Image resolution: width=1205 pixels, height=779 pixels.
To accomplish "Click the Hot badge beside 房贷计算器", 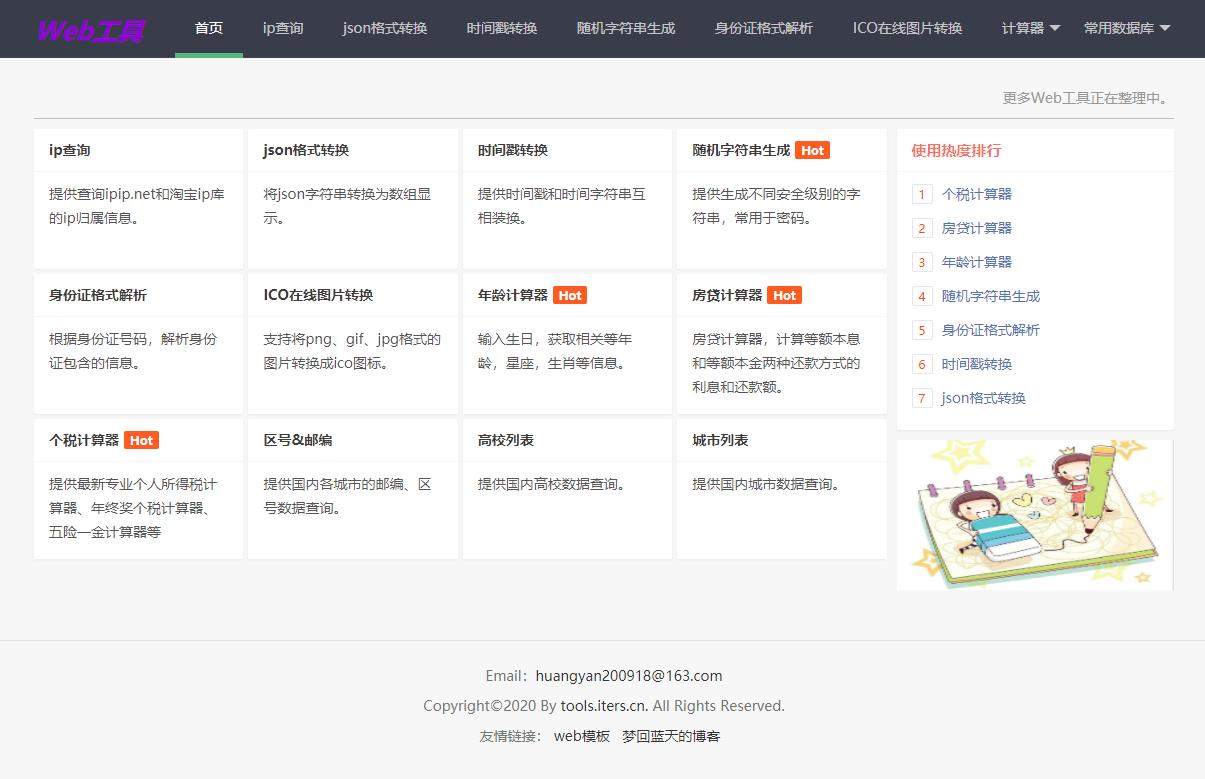I will pos(784,295).
